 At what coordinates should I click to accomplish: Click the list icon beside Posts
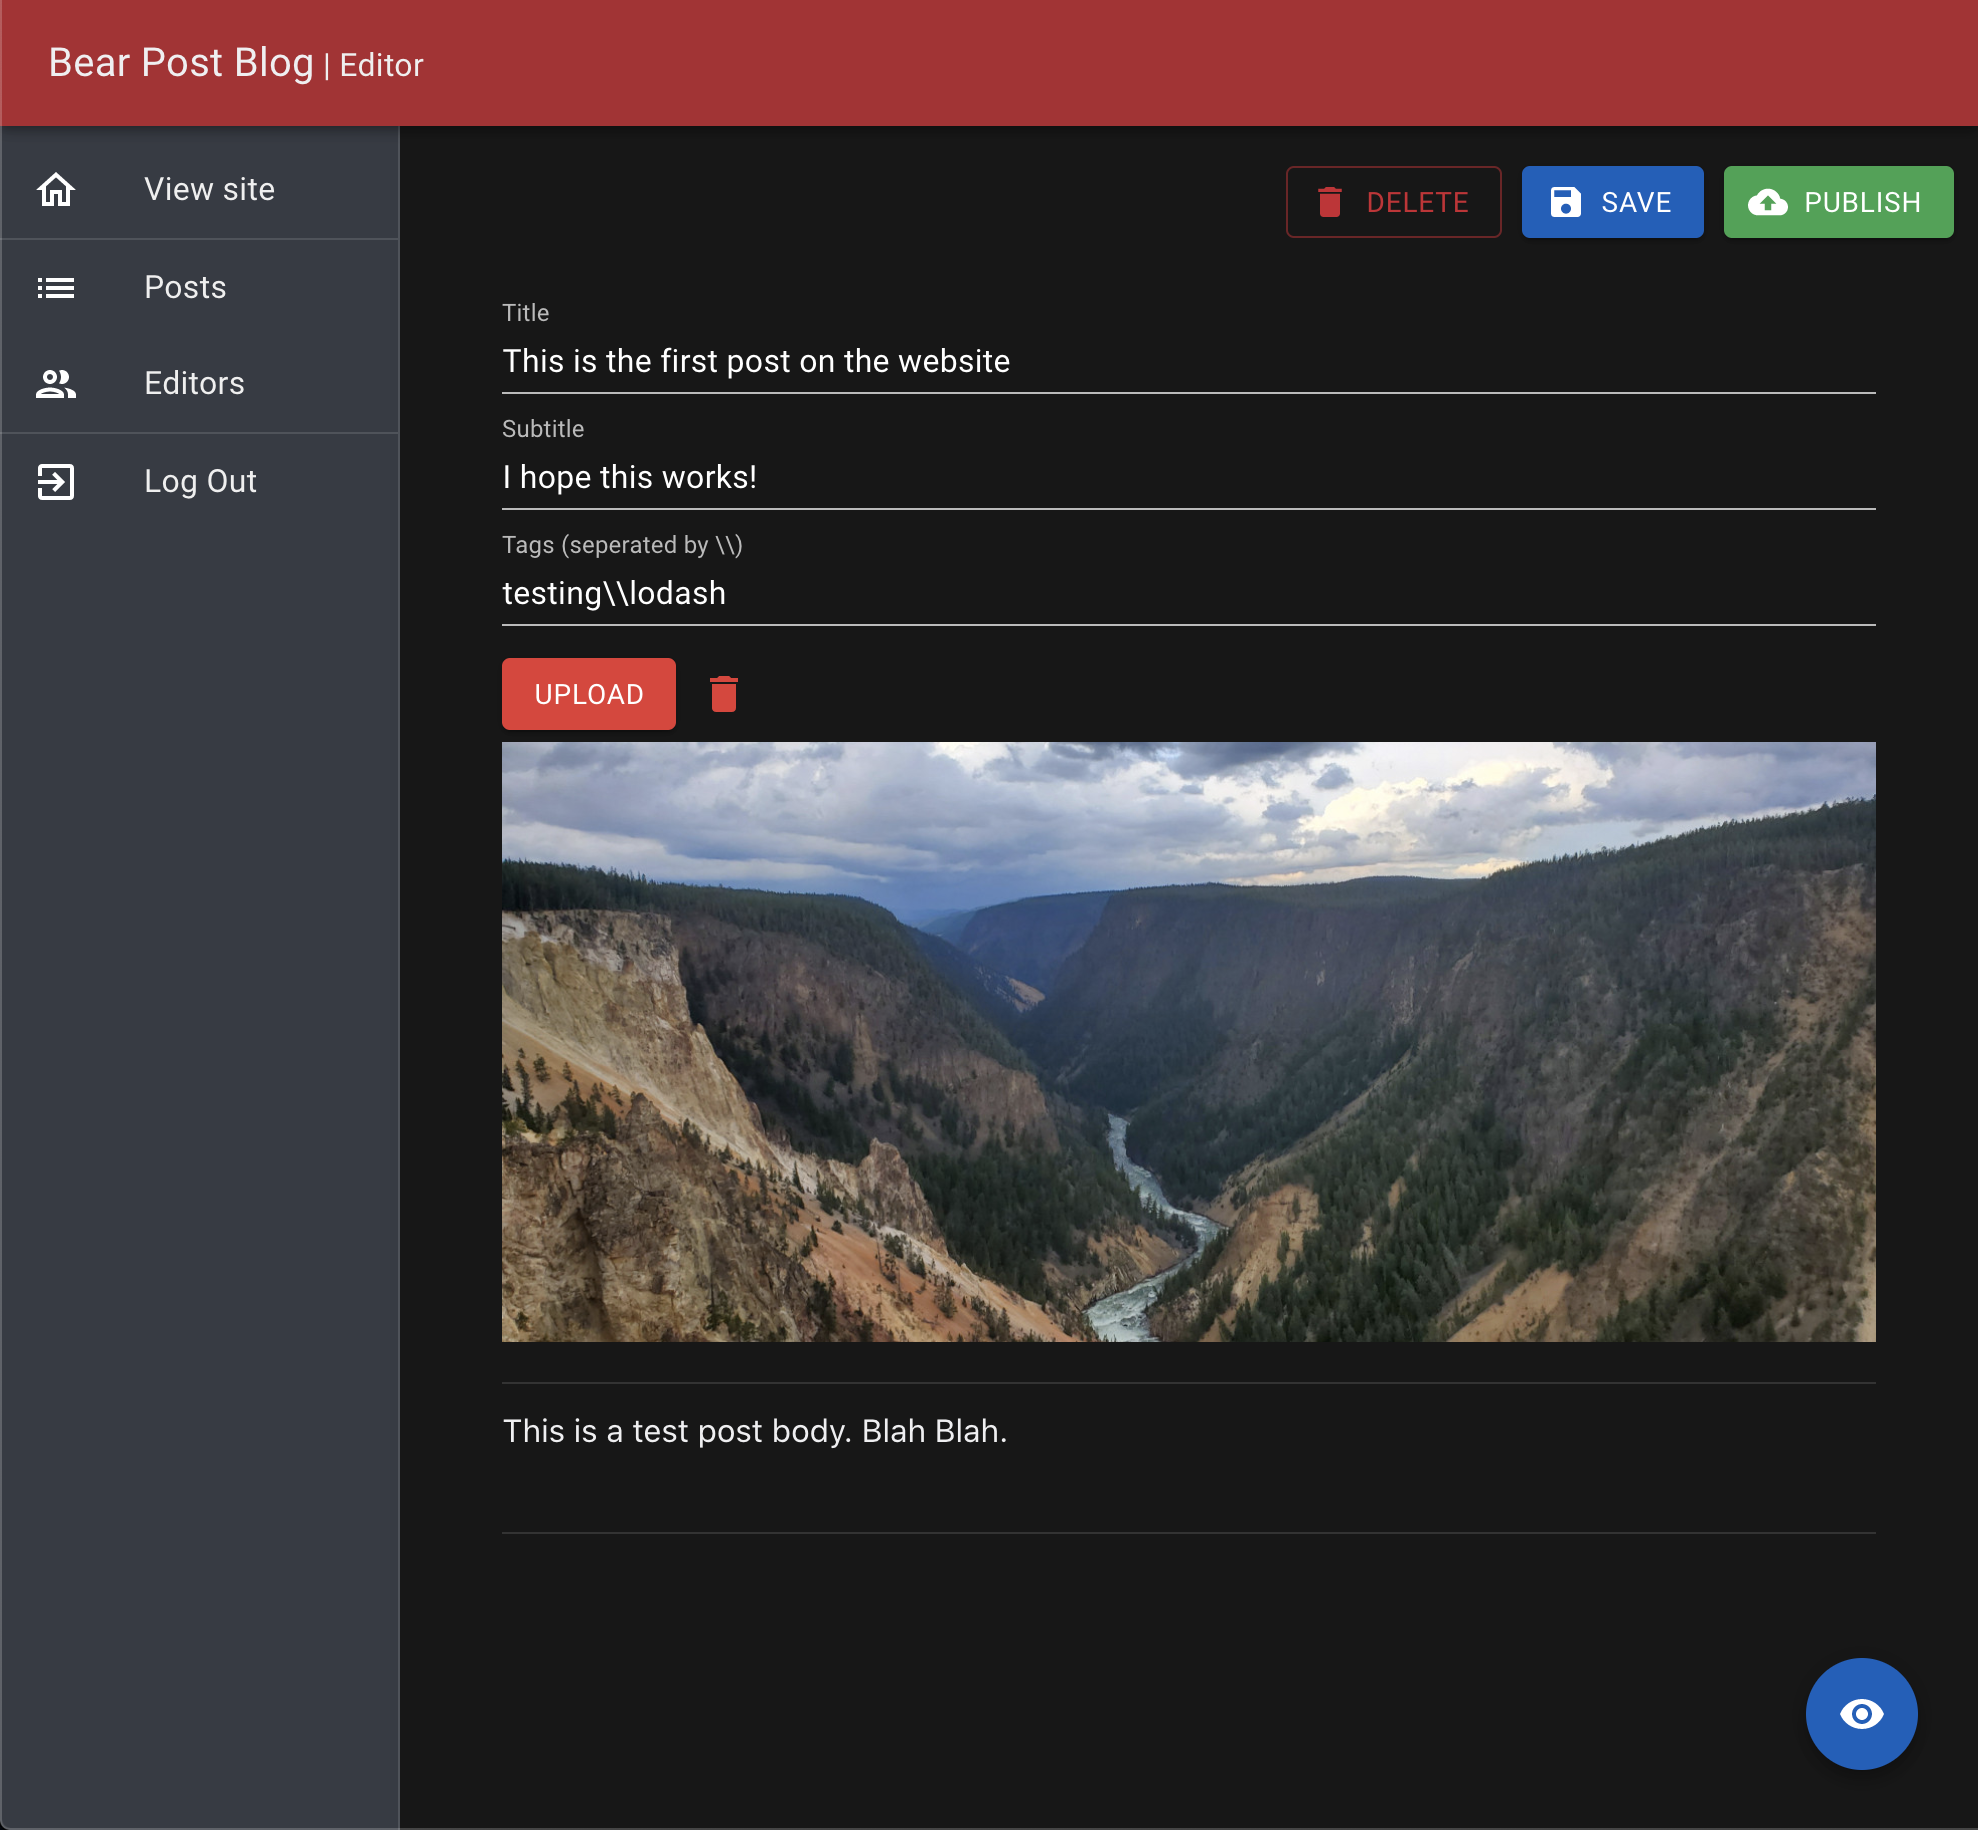coord(56,288)
